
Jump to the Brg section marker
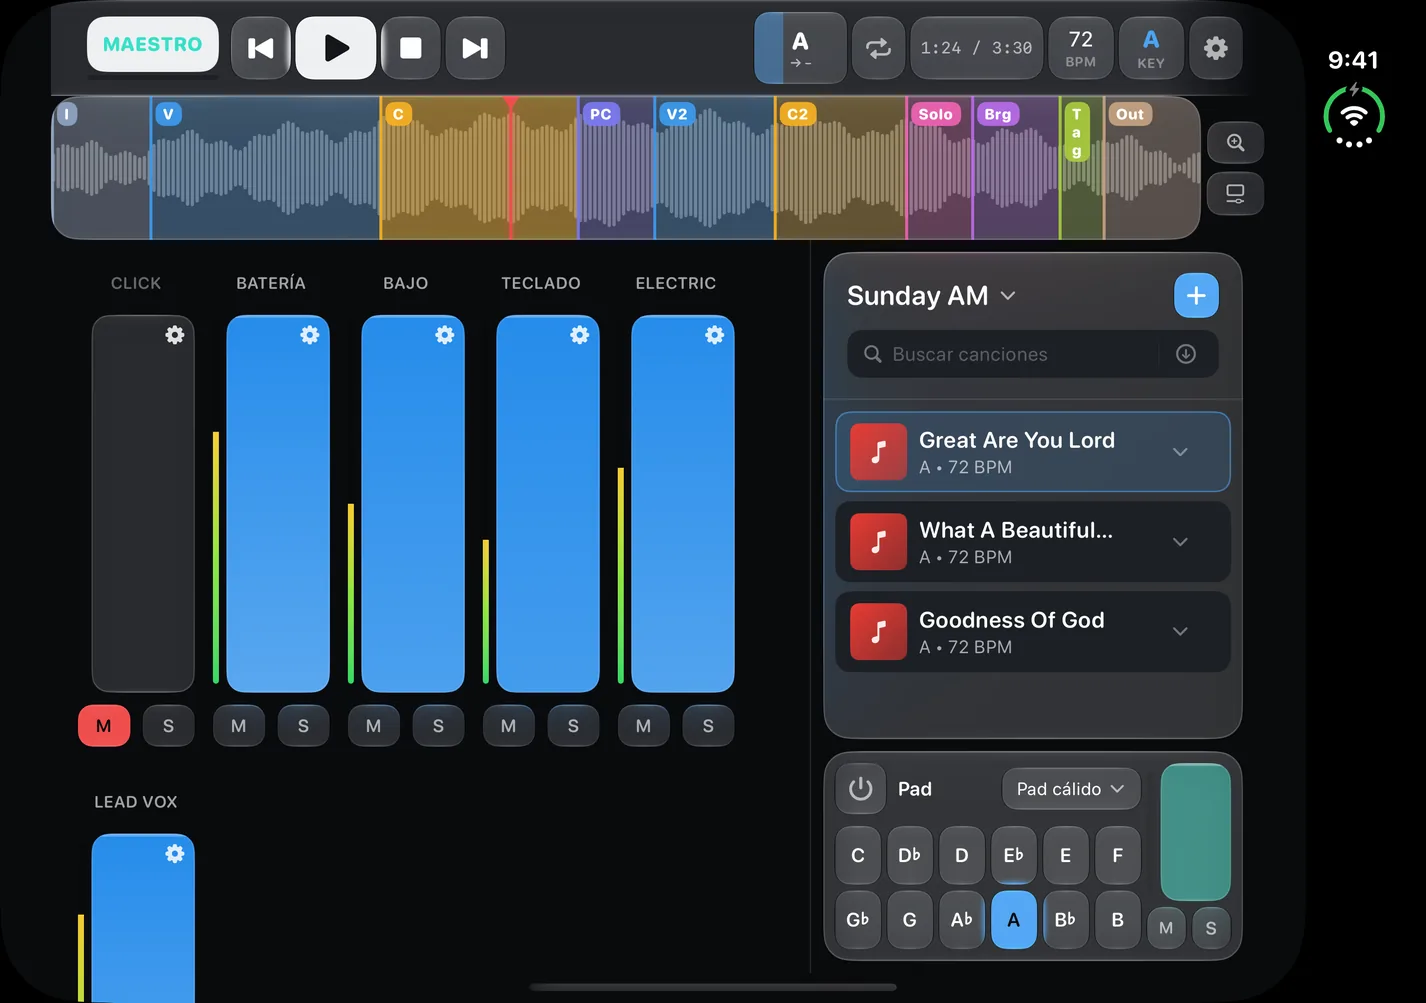tap(998, 114)
